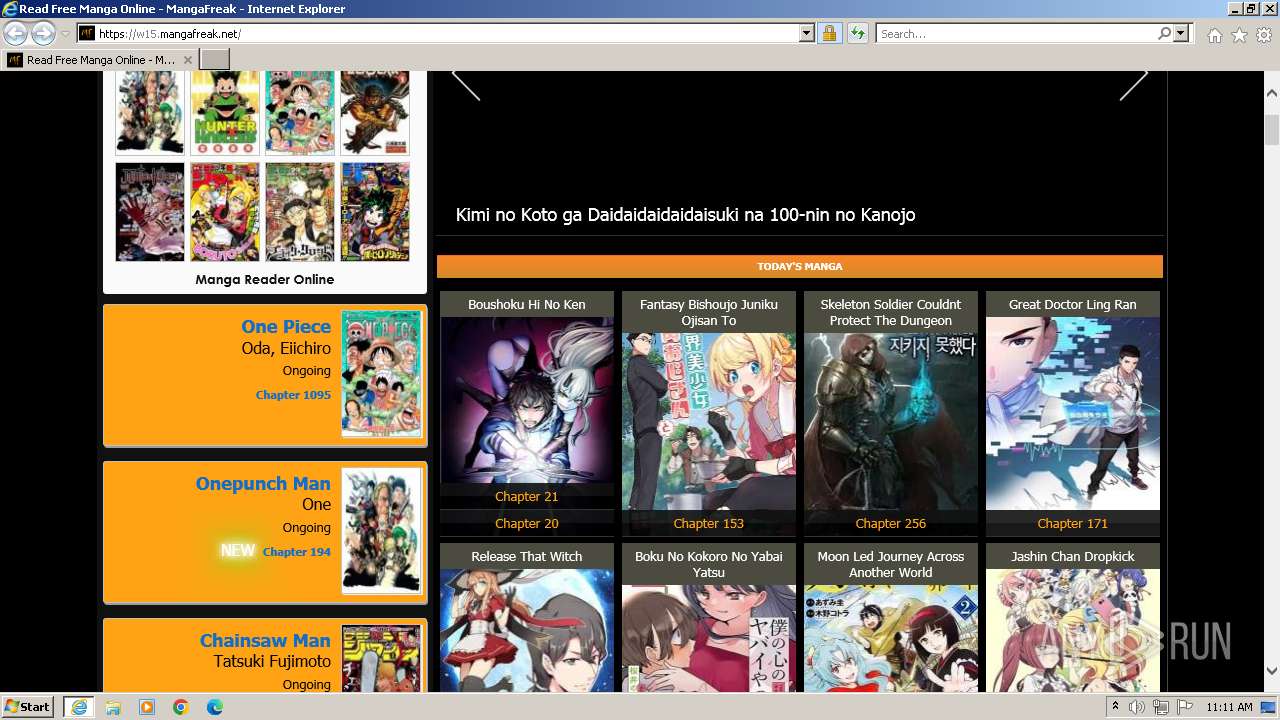Open Windows Media Player taskbar icon

click(x=147, y=707)
